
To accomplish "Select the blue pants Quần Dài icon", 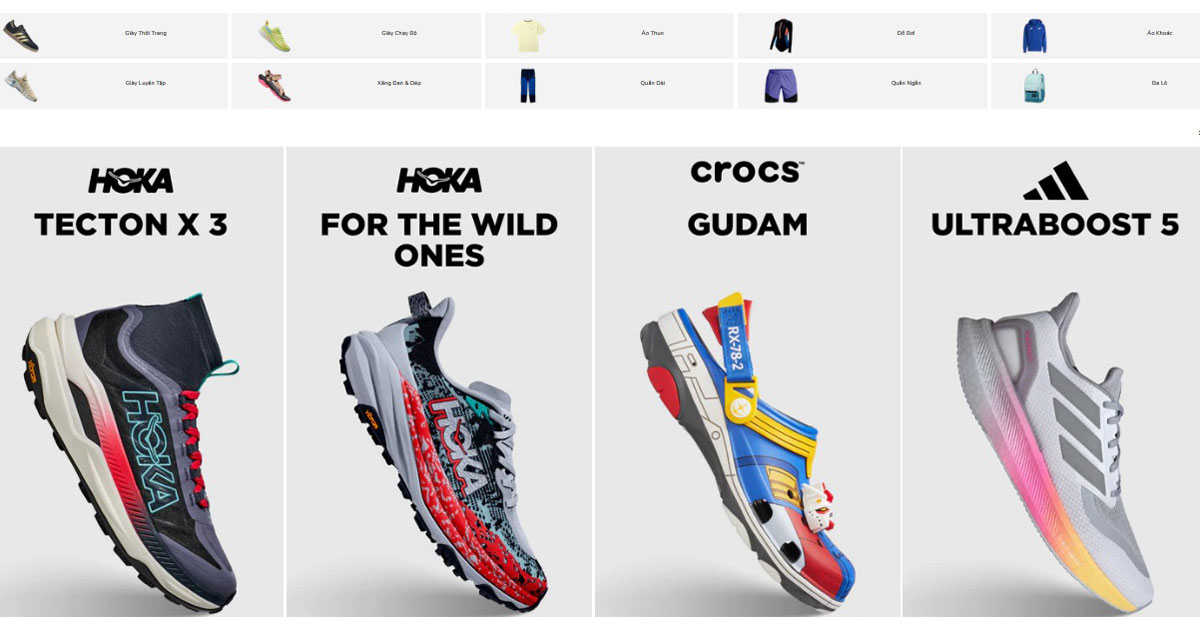I will (528, 86).
